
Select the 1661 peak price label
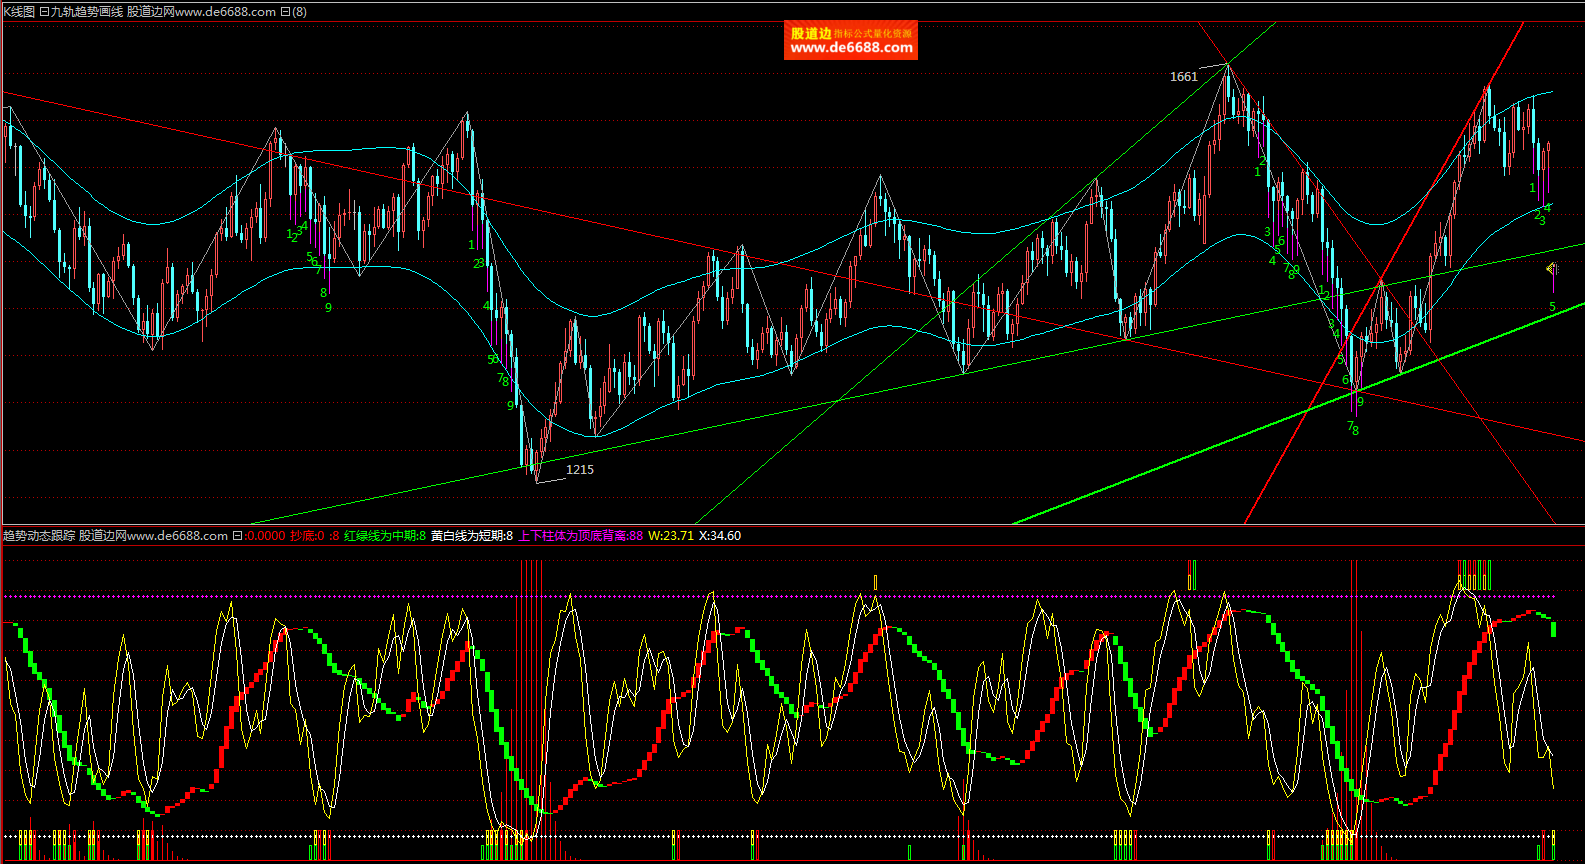click(1183, 77)
